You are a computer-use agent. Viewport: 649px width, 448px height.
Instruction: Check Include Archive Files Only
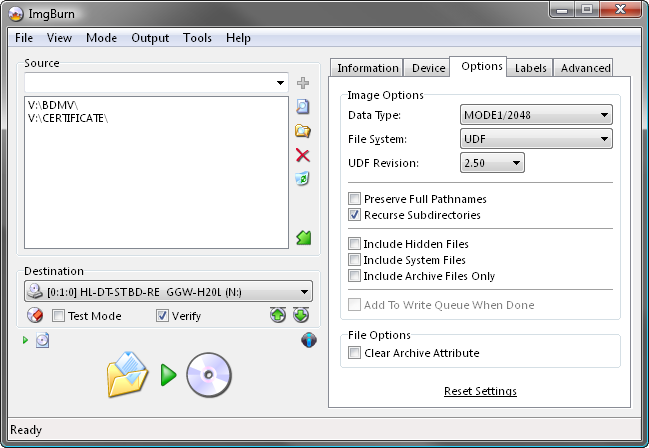[x=354, y=276]
